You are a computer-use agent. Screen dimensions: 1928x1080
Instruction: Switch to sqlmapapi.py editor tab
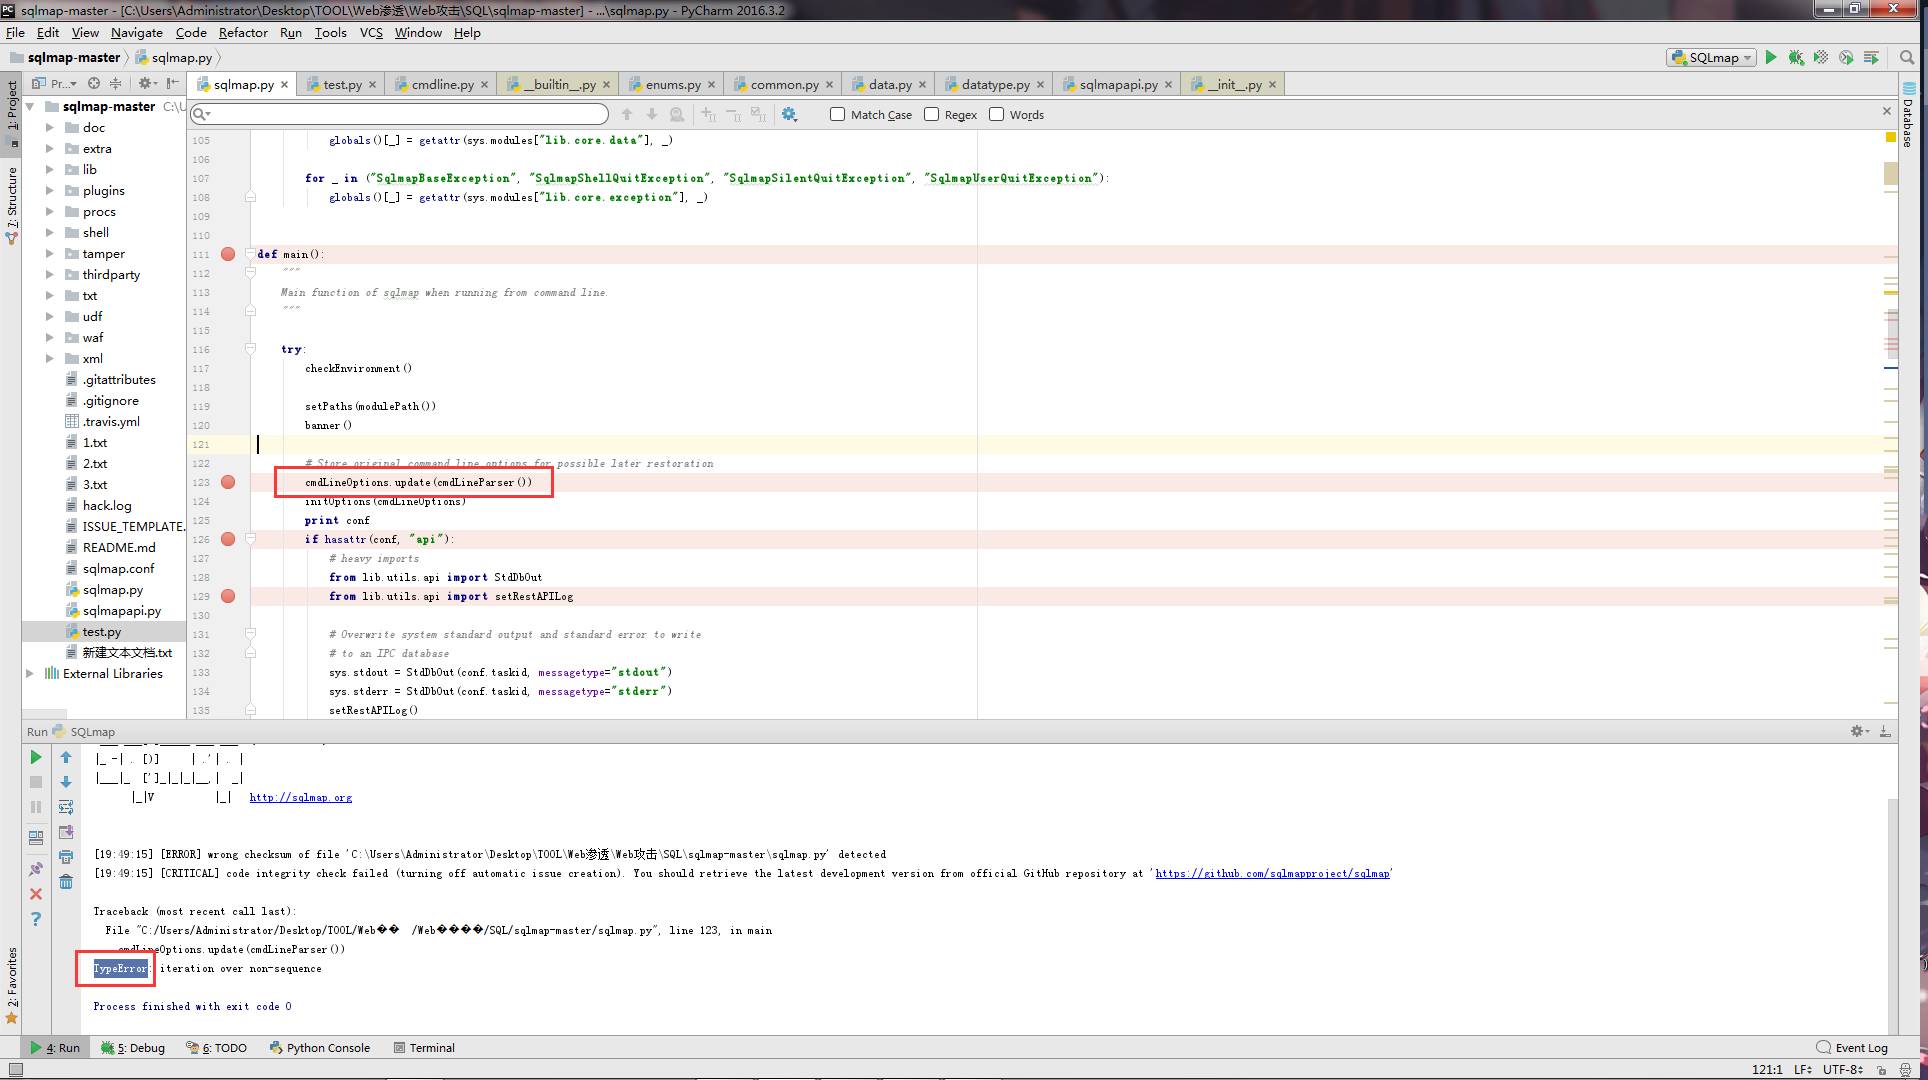[1118, 84]
